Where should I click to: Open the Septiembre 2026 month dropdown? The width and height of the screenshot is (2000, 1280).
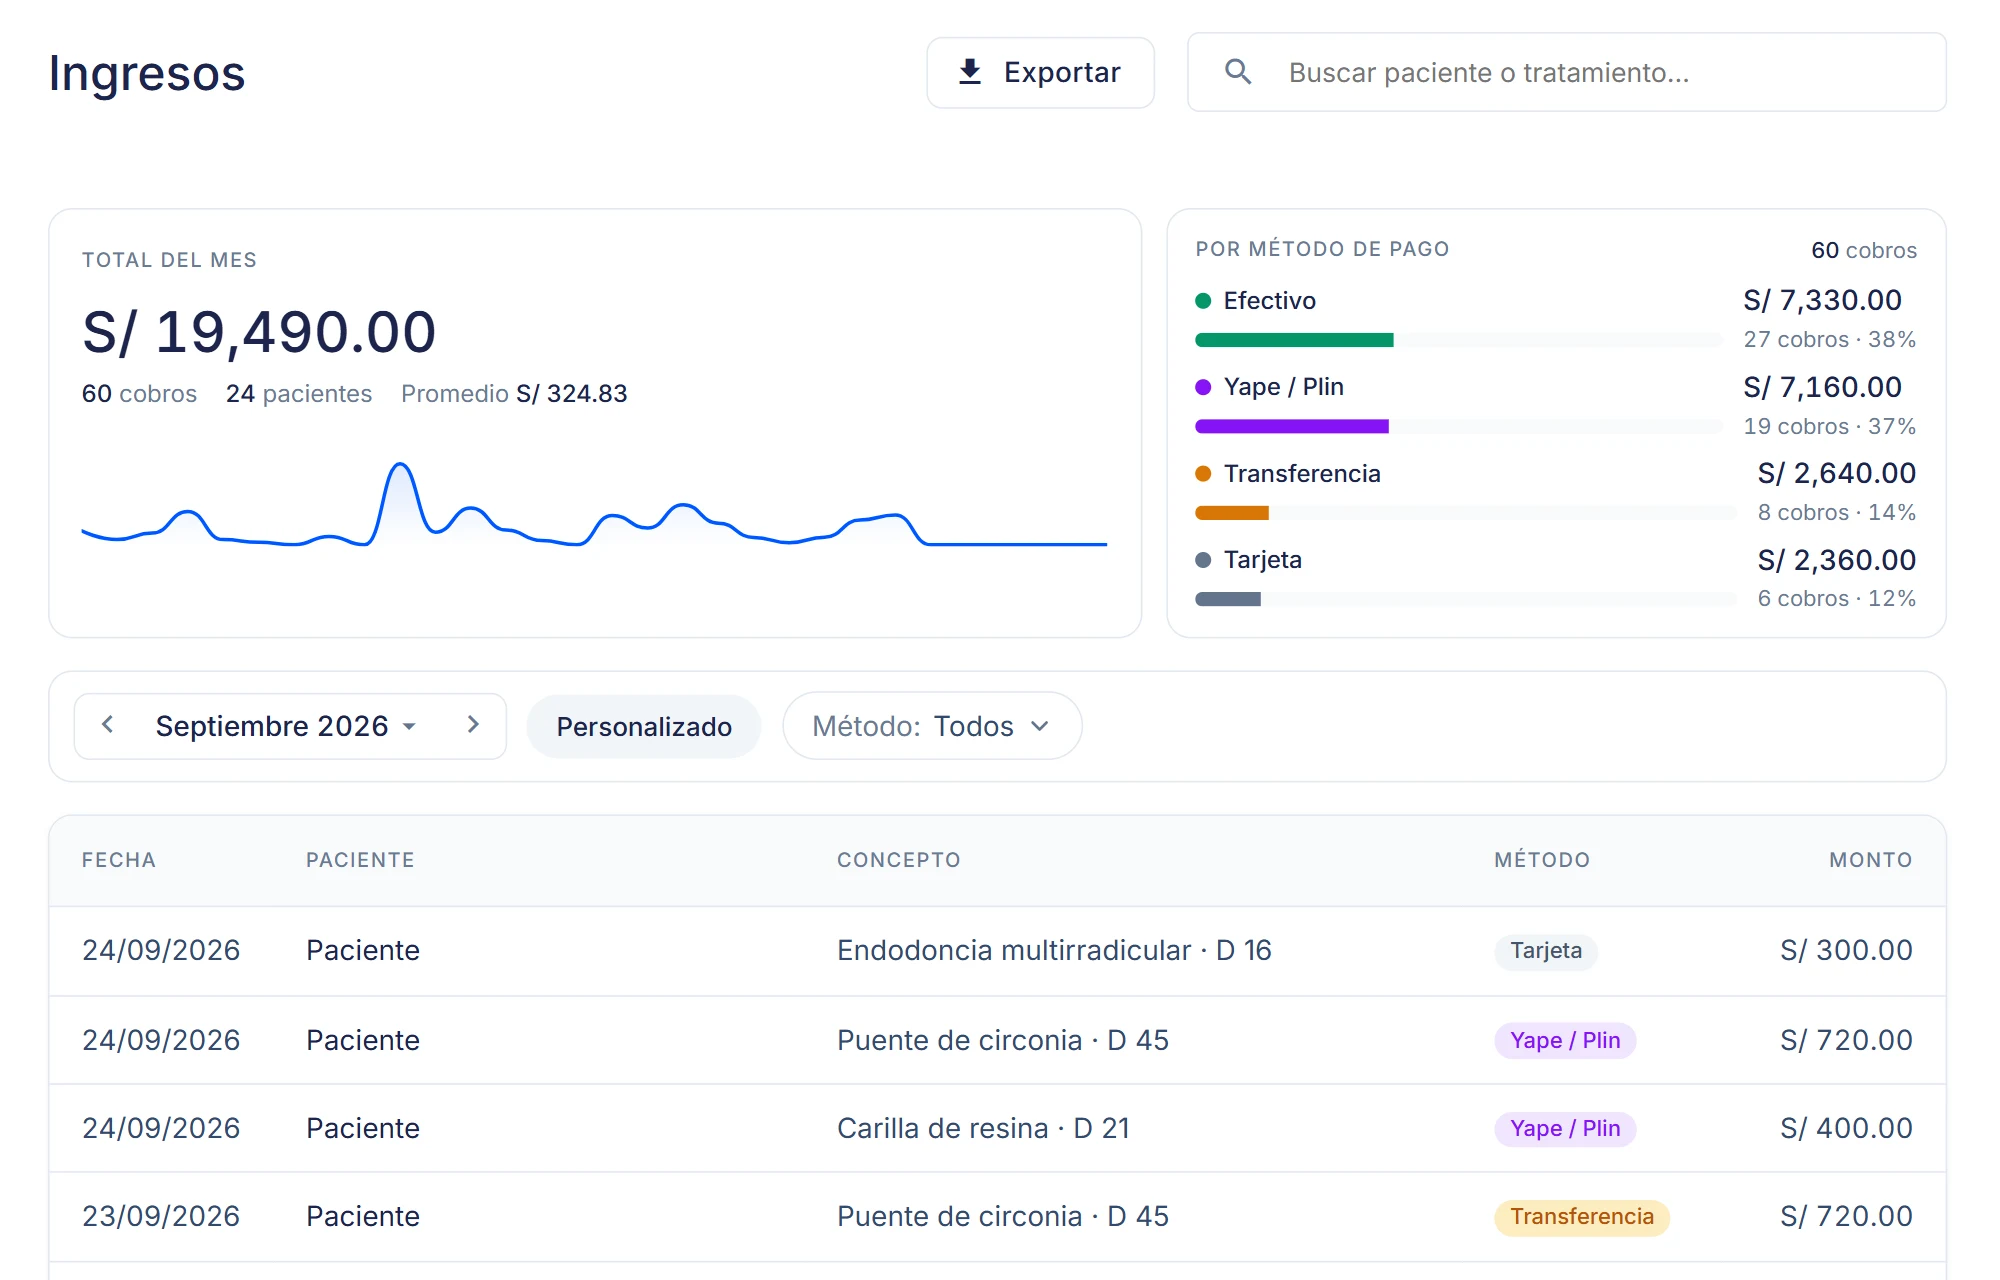286,726
